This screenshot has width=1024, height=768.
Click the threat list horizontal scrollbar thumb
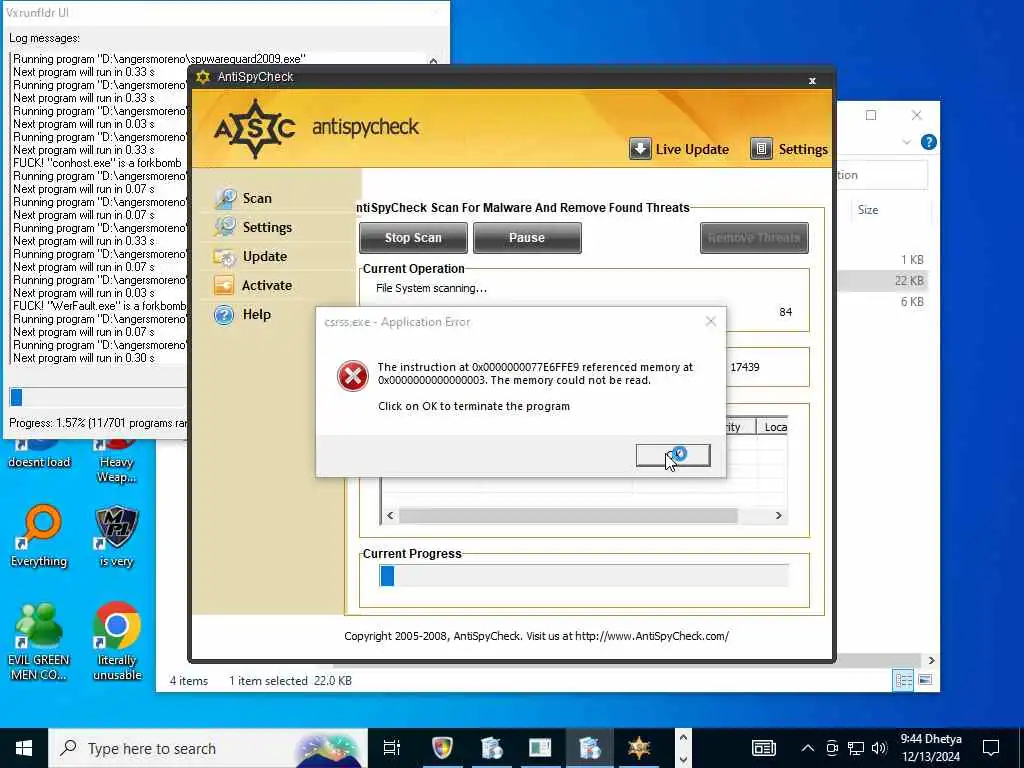tap(568, 515)
